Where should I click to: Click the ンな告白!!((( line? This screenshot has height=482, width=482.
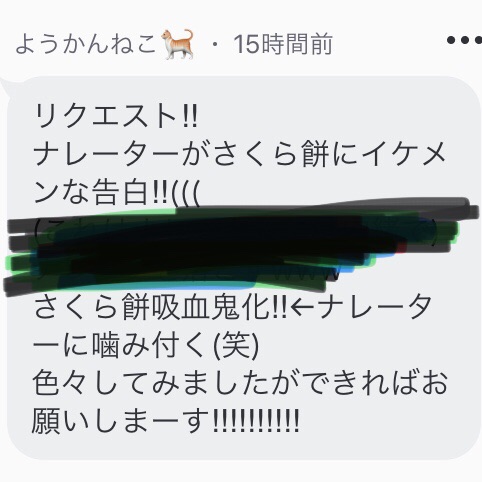point(117,192)
